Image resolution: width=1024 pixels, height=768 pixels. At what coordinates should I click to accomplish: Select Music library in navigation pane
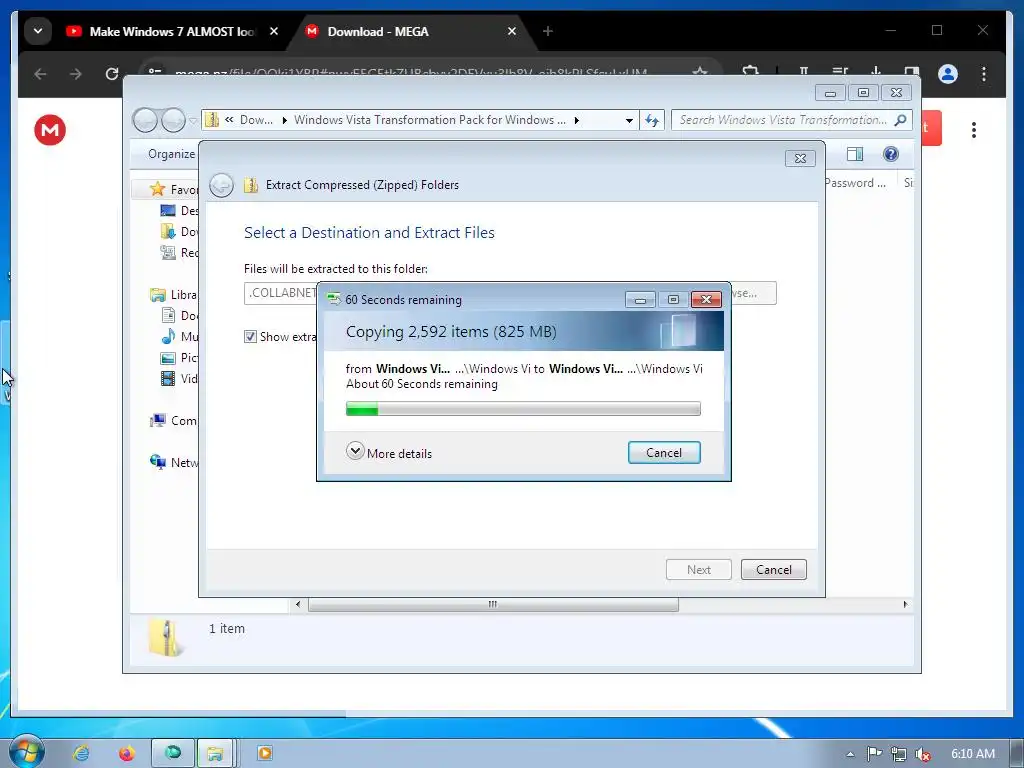click(x=180, y=336)
